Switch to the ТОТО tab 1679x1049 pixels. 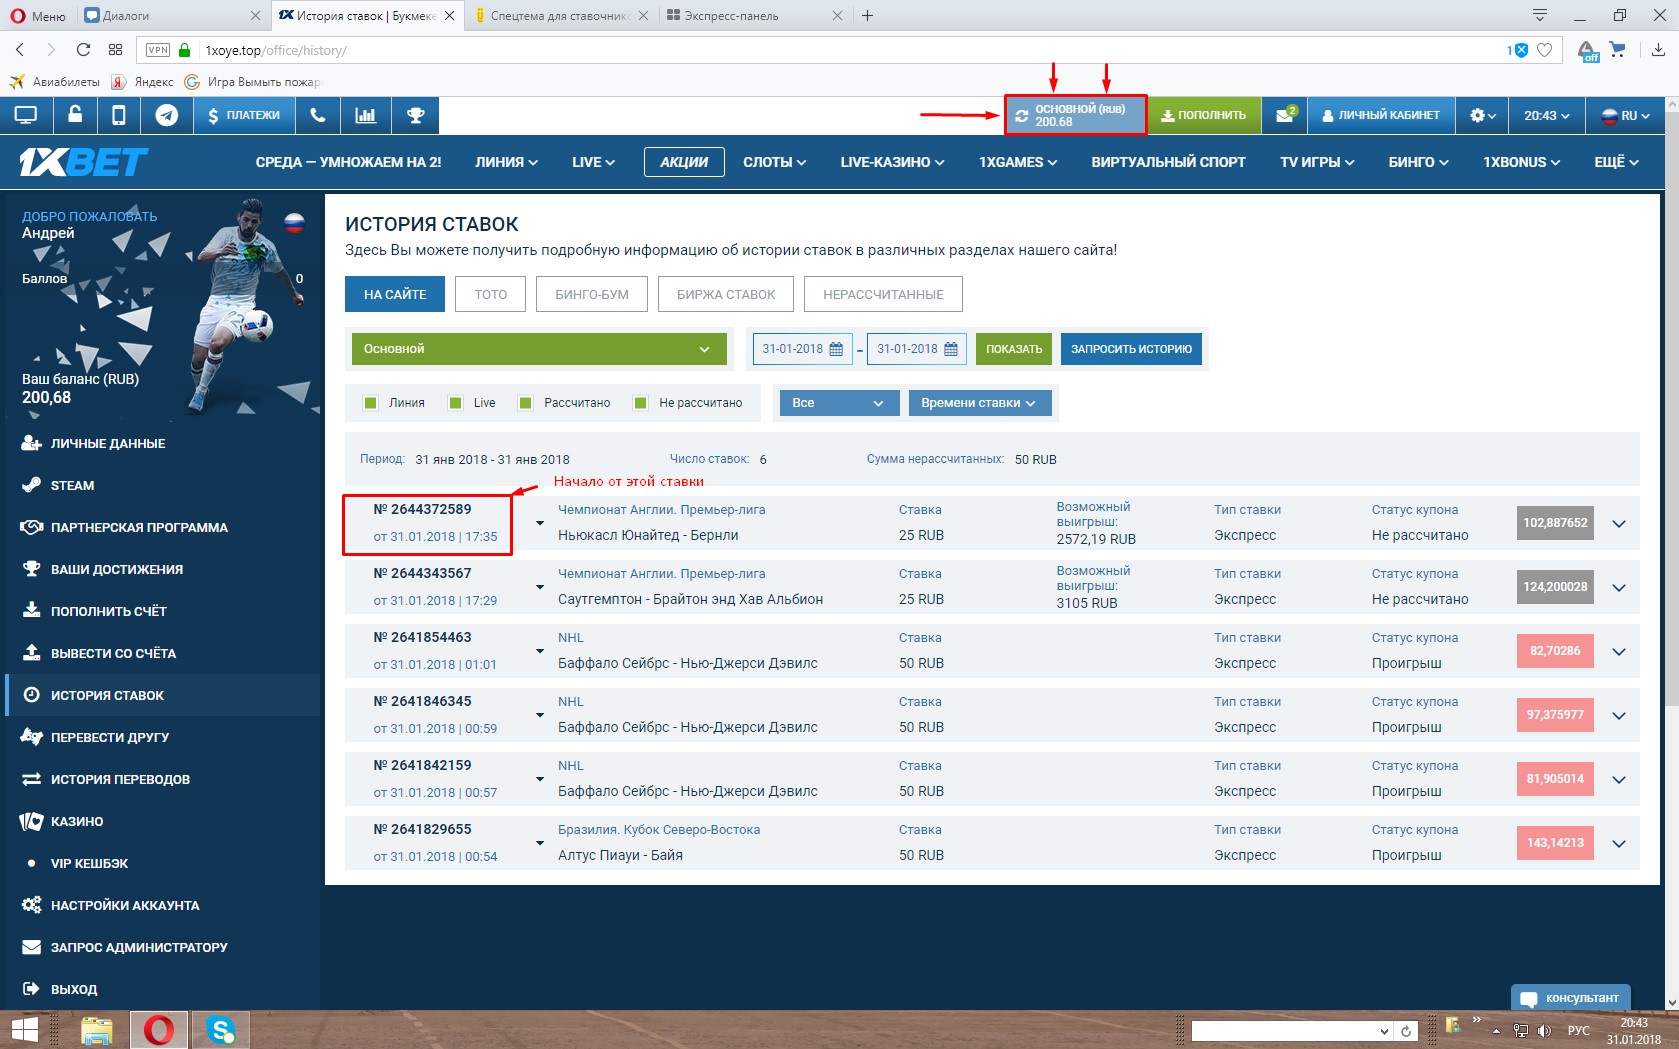coord(490,294)
